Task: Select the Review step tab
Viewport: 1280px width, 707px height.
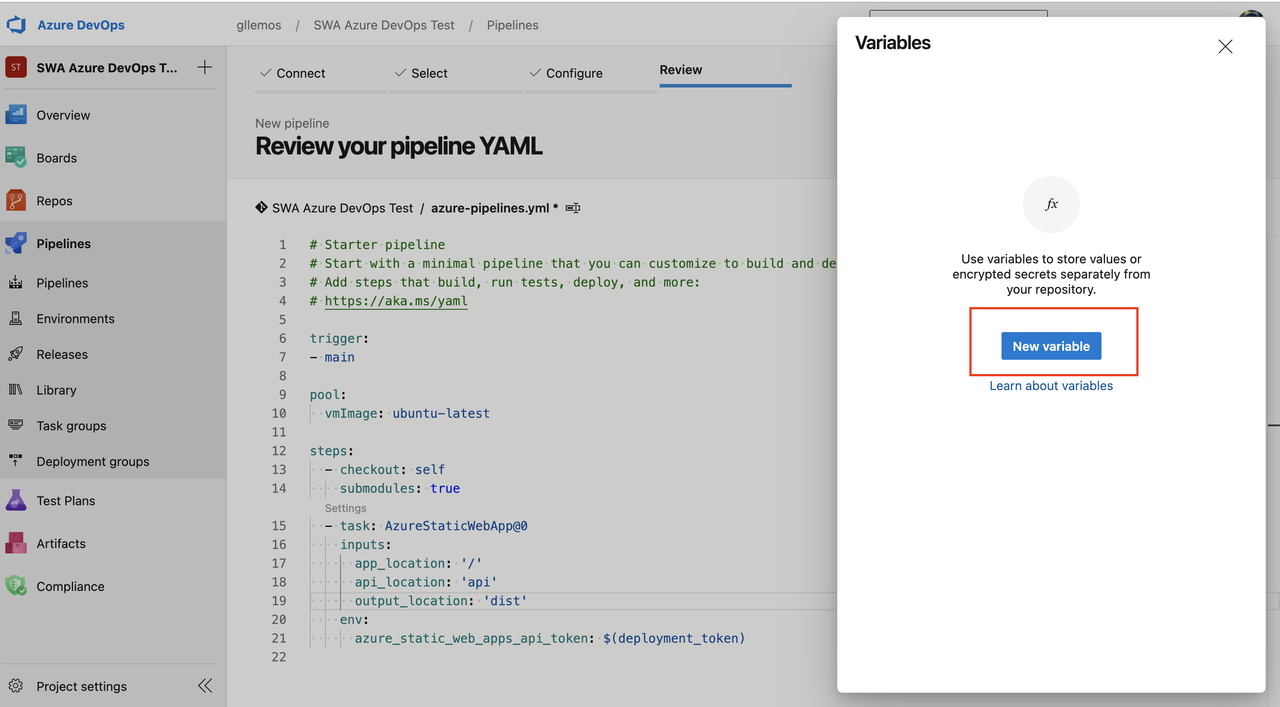Action: [x=681, y=70]
